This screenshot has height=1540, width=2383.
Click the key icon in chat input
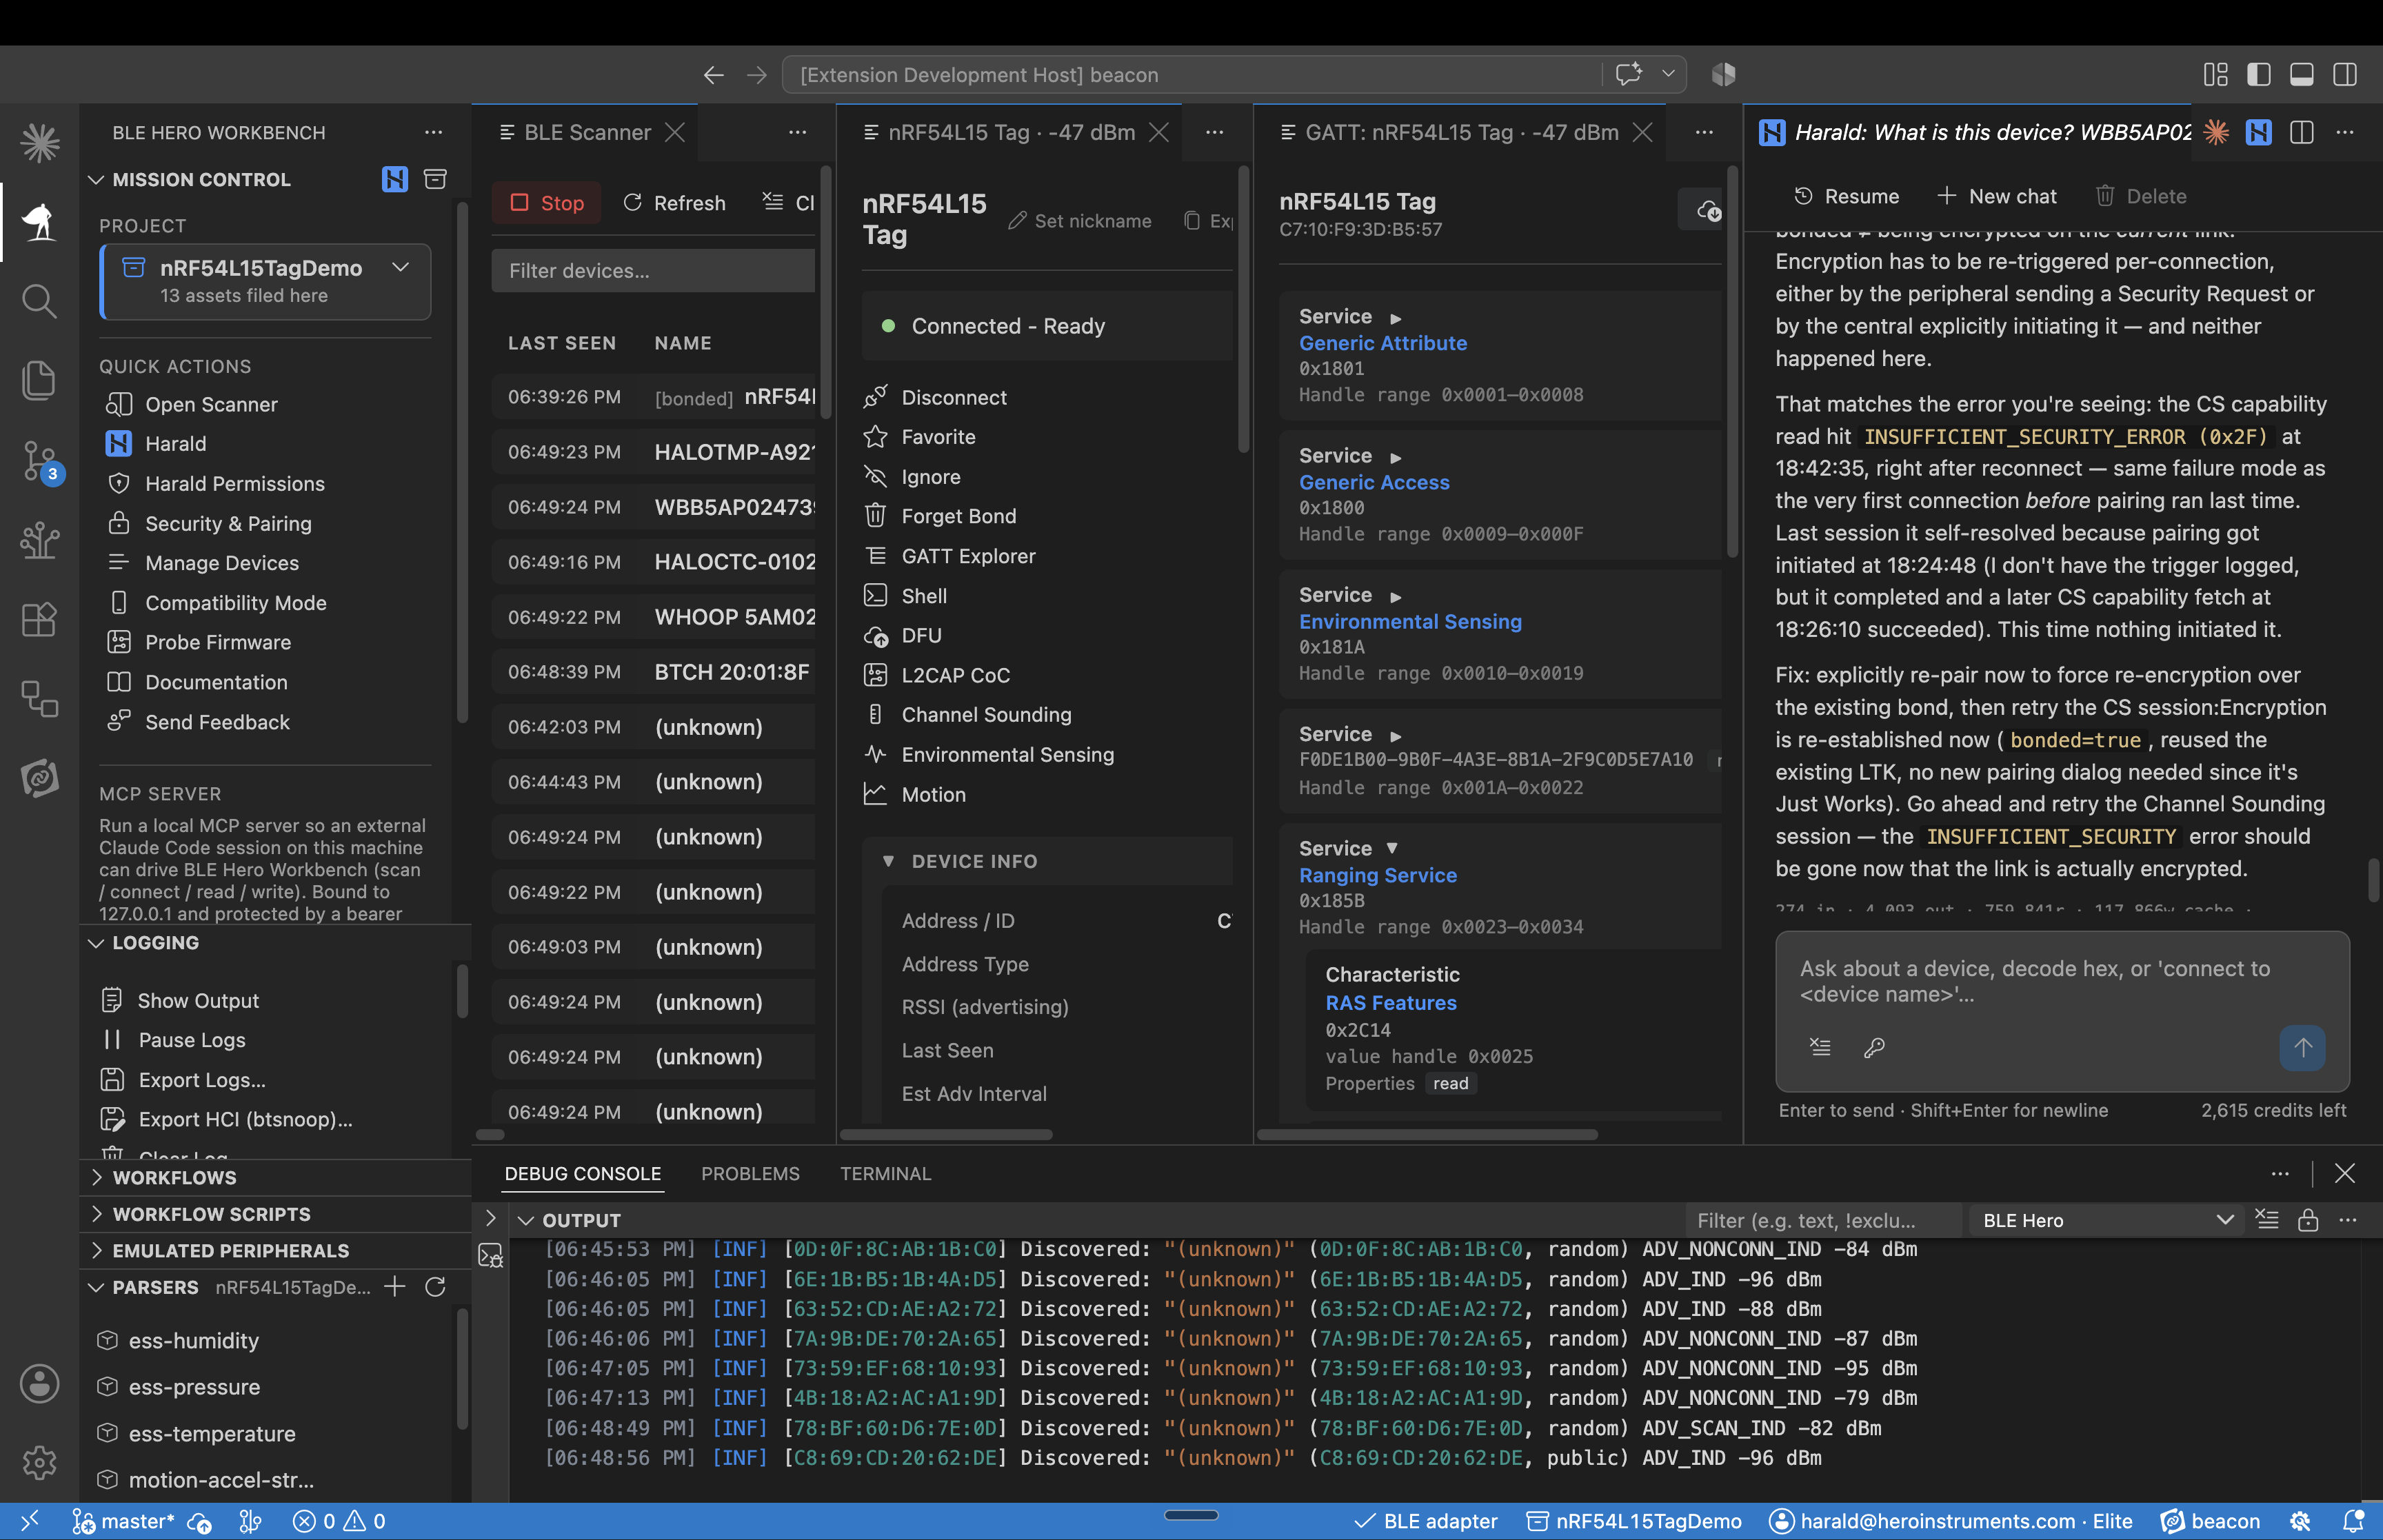click(x=1874, y=1047)
